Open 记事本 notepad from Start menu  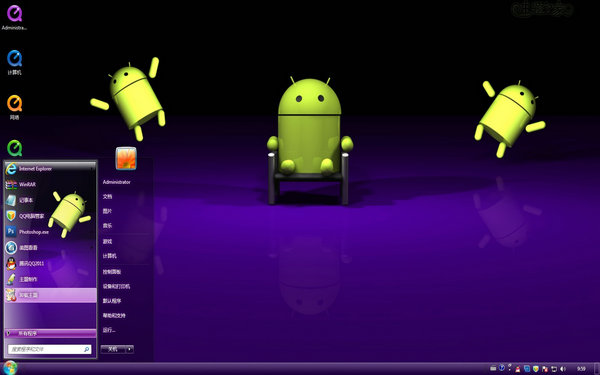click(x=50, y=200)
